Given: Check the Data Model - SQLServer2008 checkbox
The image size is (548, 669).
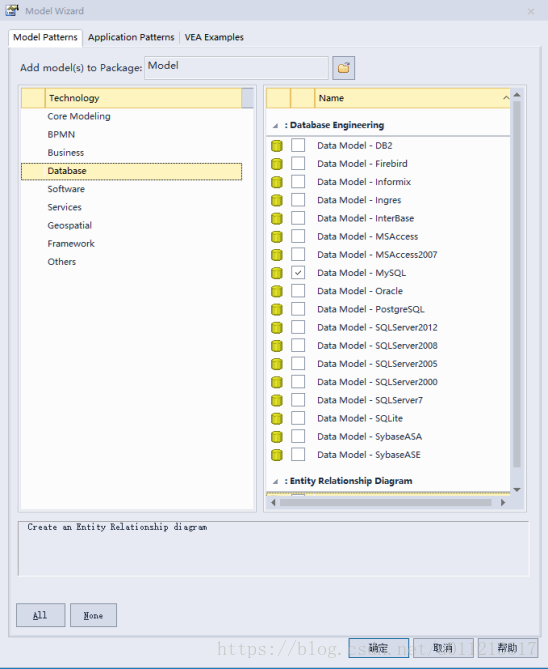Looking at the screenshot, I should point(298,345).
